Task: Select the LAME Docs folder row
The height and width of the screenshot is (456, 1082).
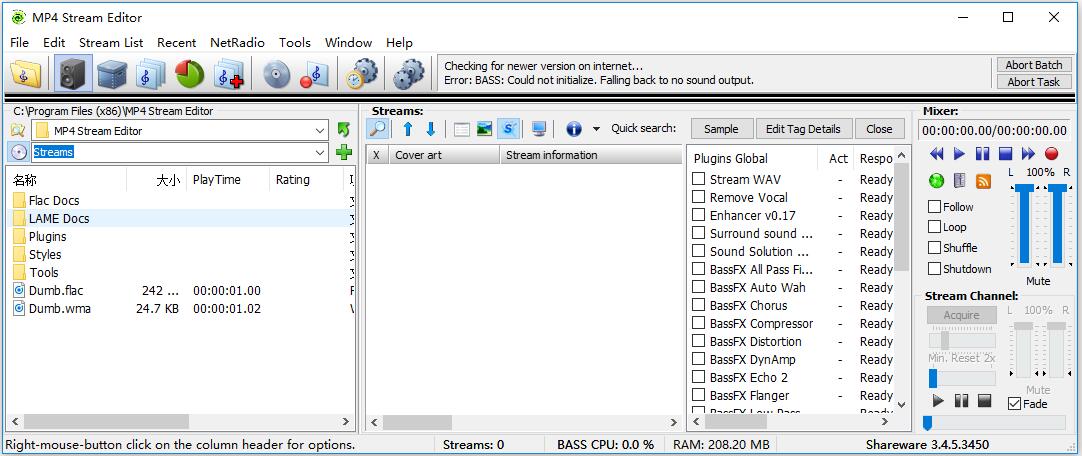Action: pyautogui.click(x=179, y=218)
